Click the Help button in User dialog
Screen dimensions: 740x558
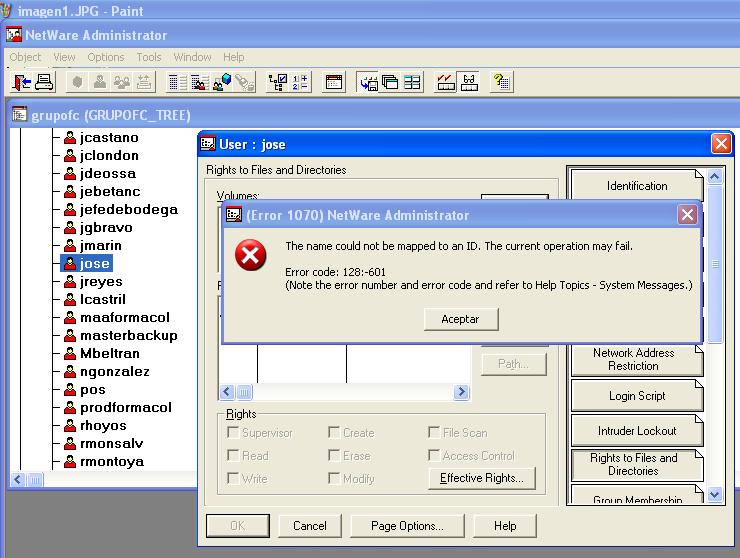505,525
